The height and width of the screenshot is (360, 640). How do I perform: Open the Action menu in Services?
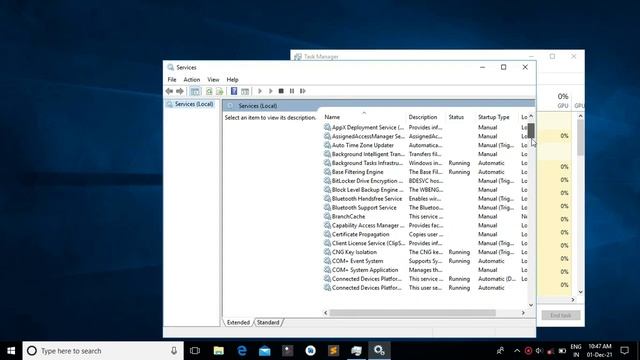[x=191, y=80]
